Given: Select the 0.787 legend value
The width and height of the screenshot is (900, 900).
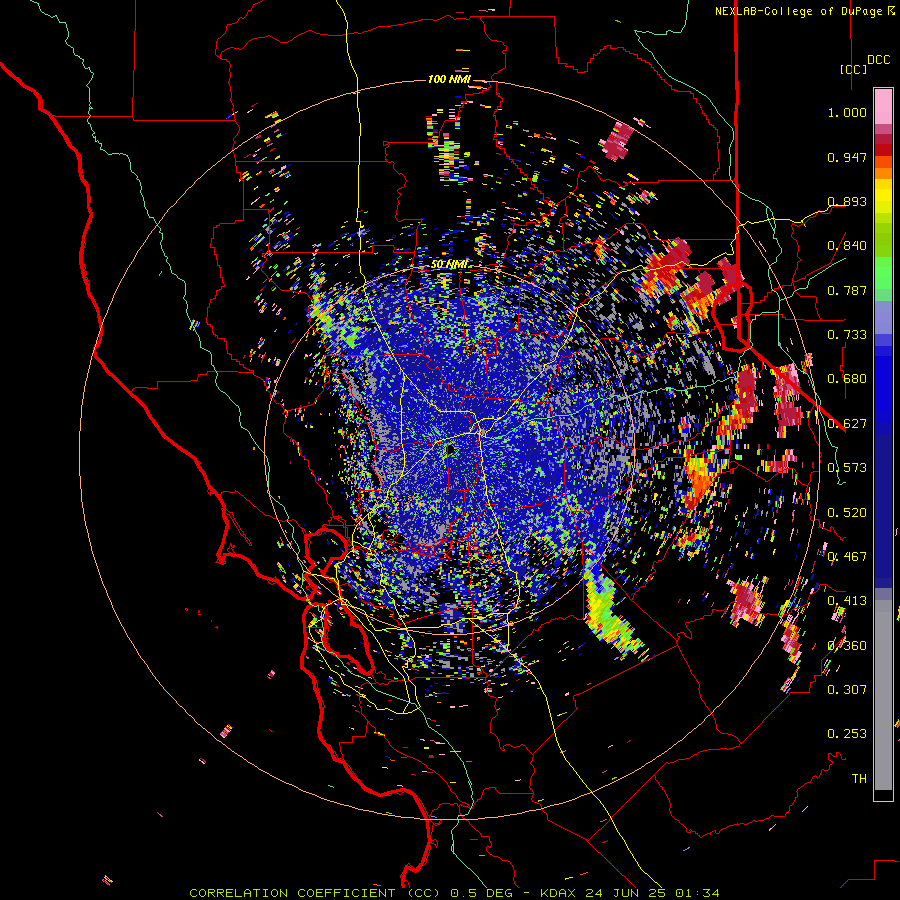Looking at the screenshot, I should (847, 290).
